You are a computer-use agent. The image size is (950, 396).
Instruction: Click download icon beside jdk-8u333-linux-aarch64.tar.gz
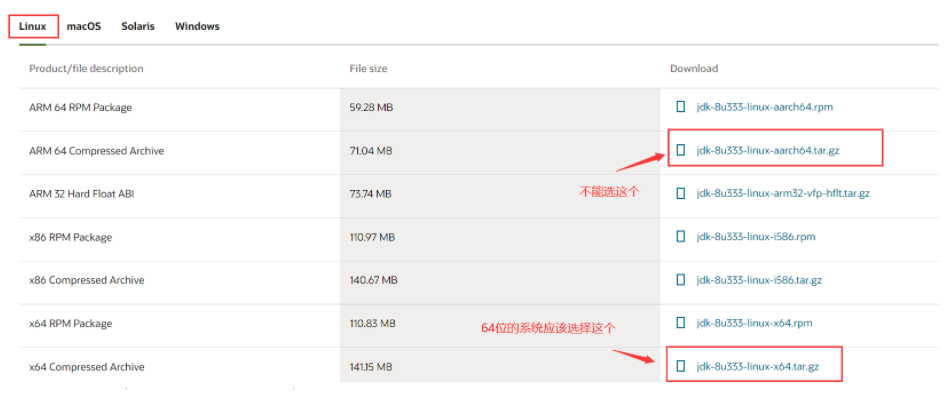(x=680, y=150)
